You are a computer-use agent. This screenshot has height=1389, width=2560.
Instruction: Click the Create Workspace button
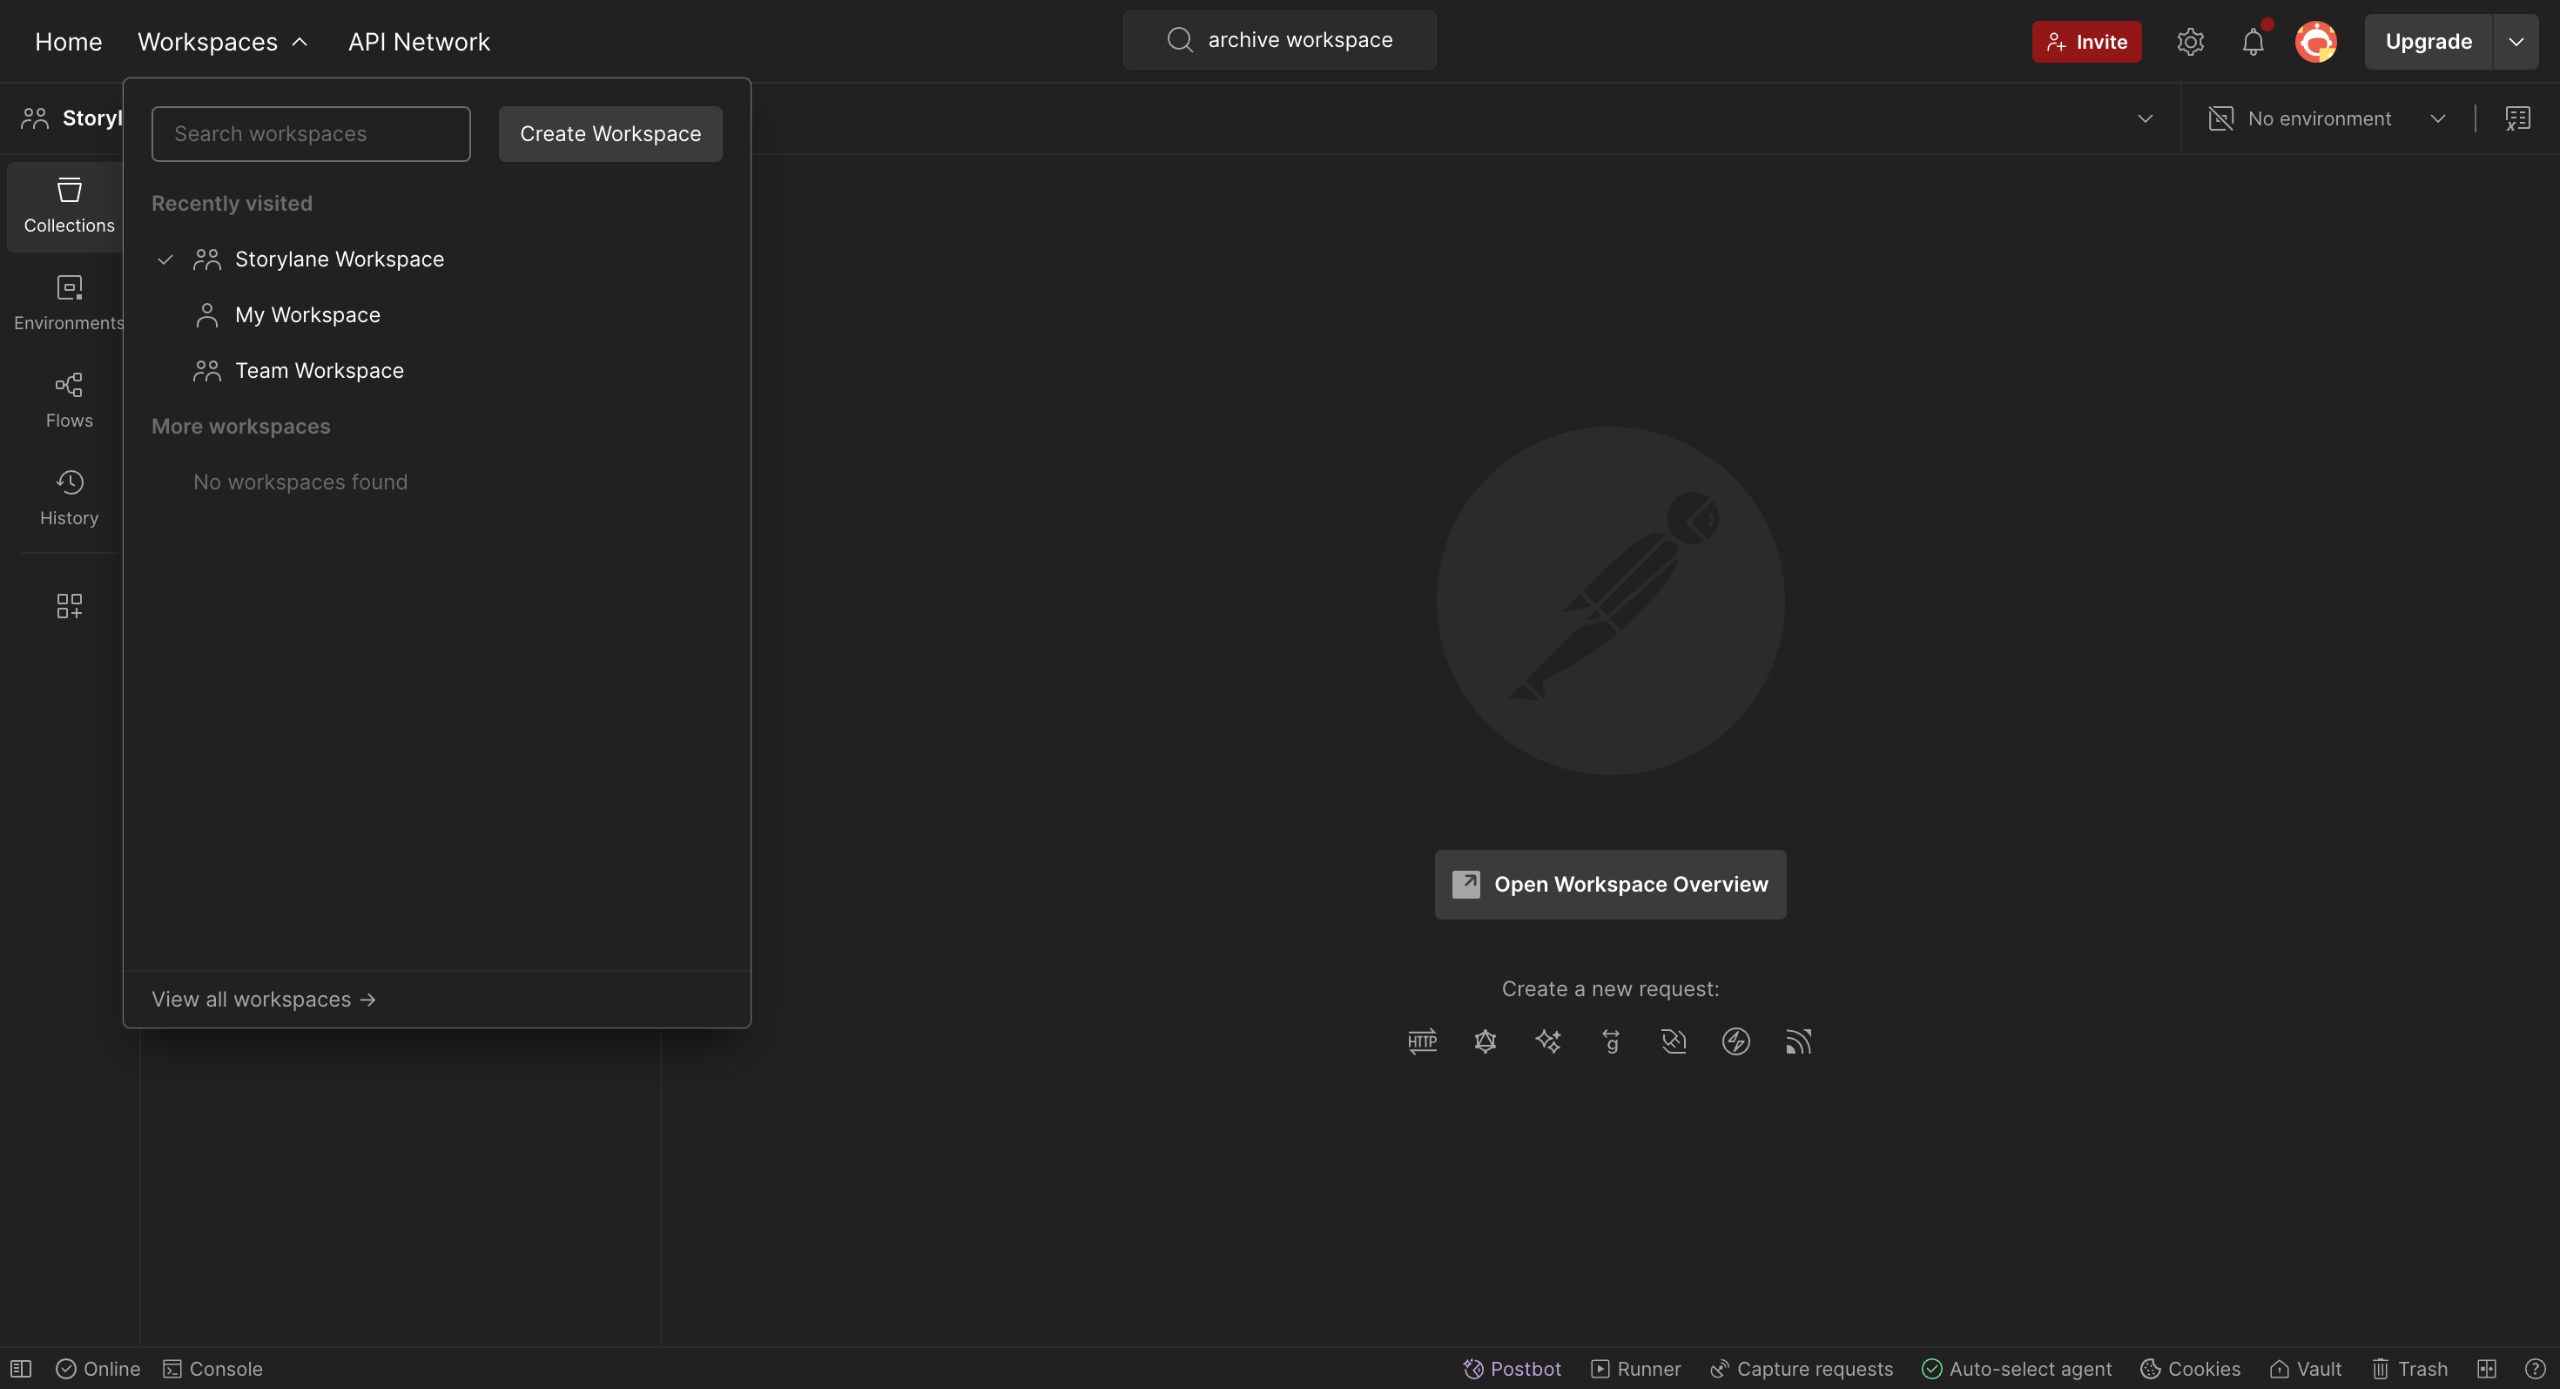610,133
